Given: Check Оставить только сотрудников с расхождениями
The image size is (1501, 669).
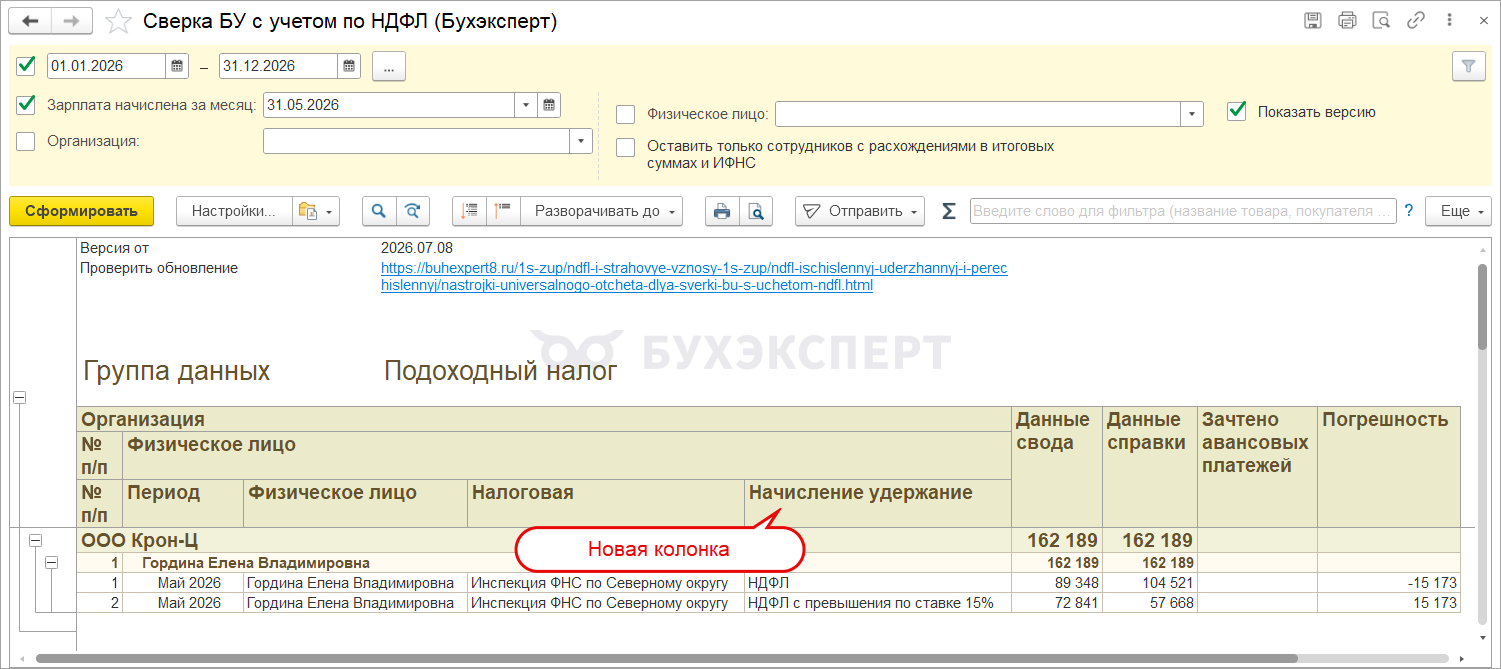Looking at the screenshot, I should [x=626, y=147].
